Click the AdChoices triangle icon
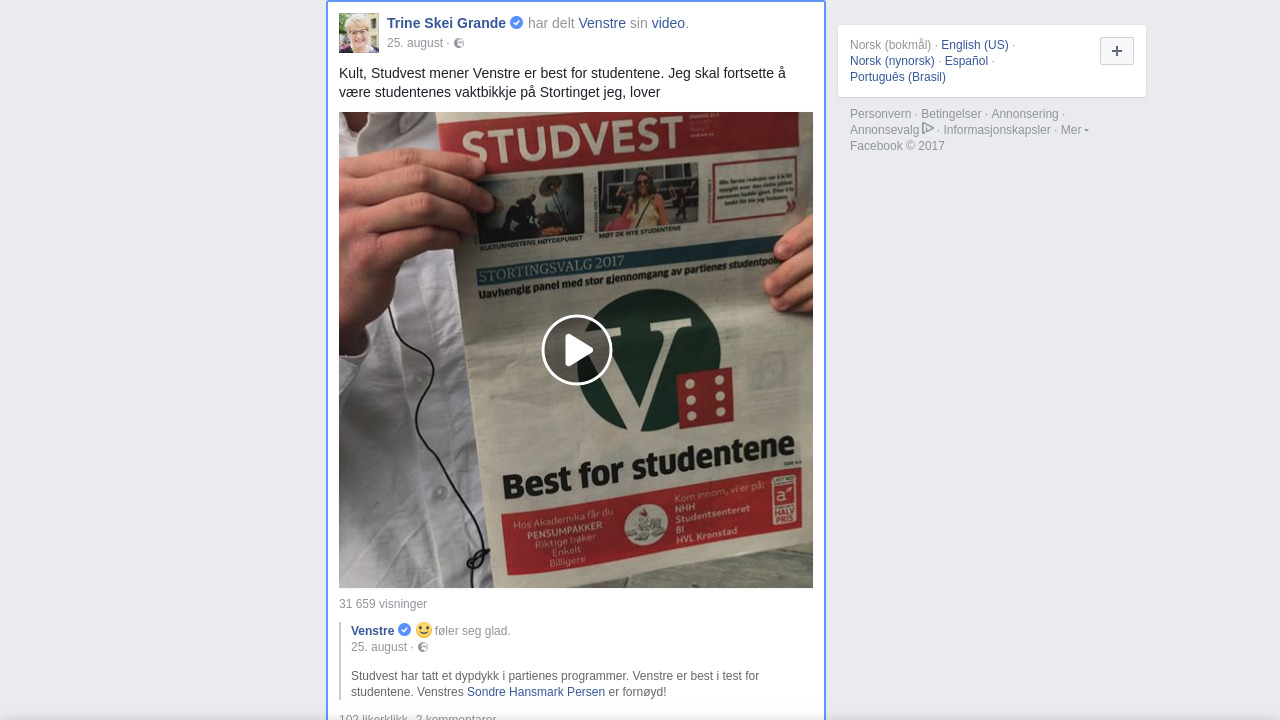 [928, 129]
